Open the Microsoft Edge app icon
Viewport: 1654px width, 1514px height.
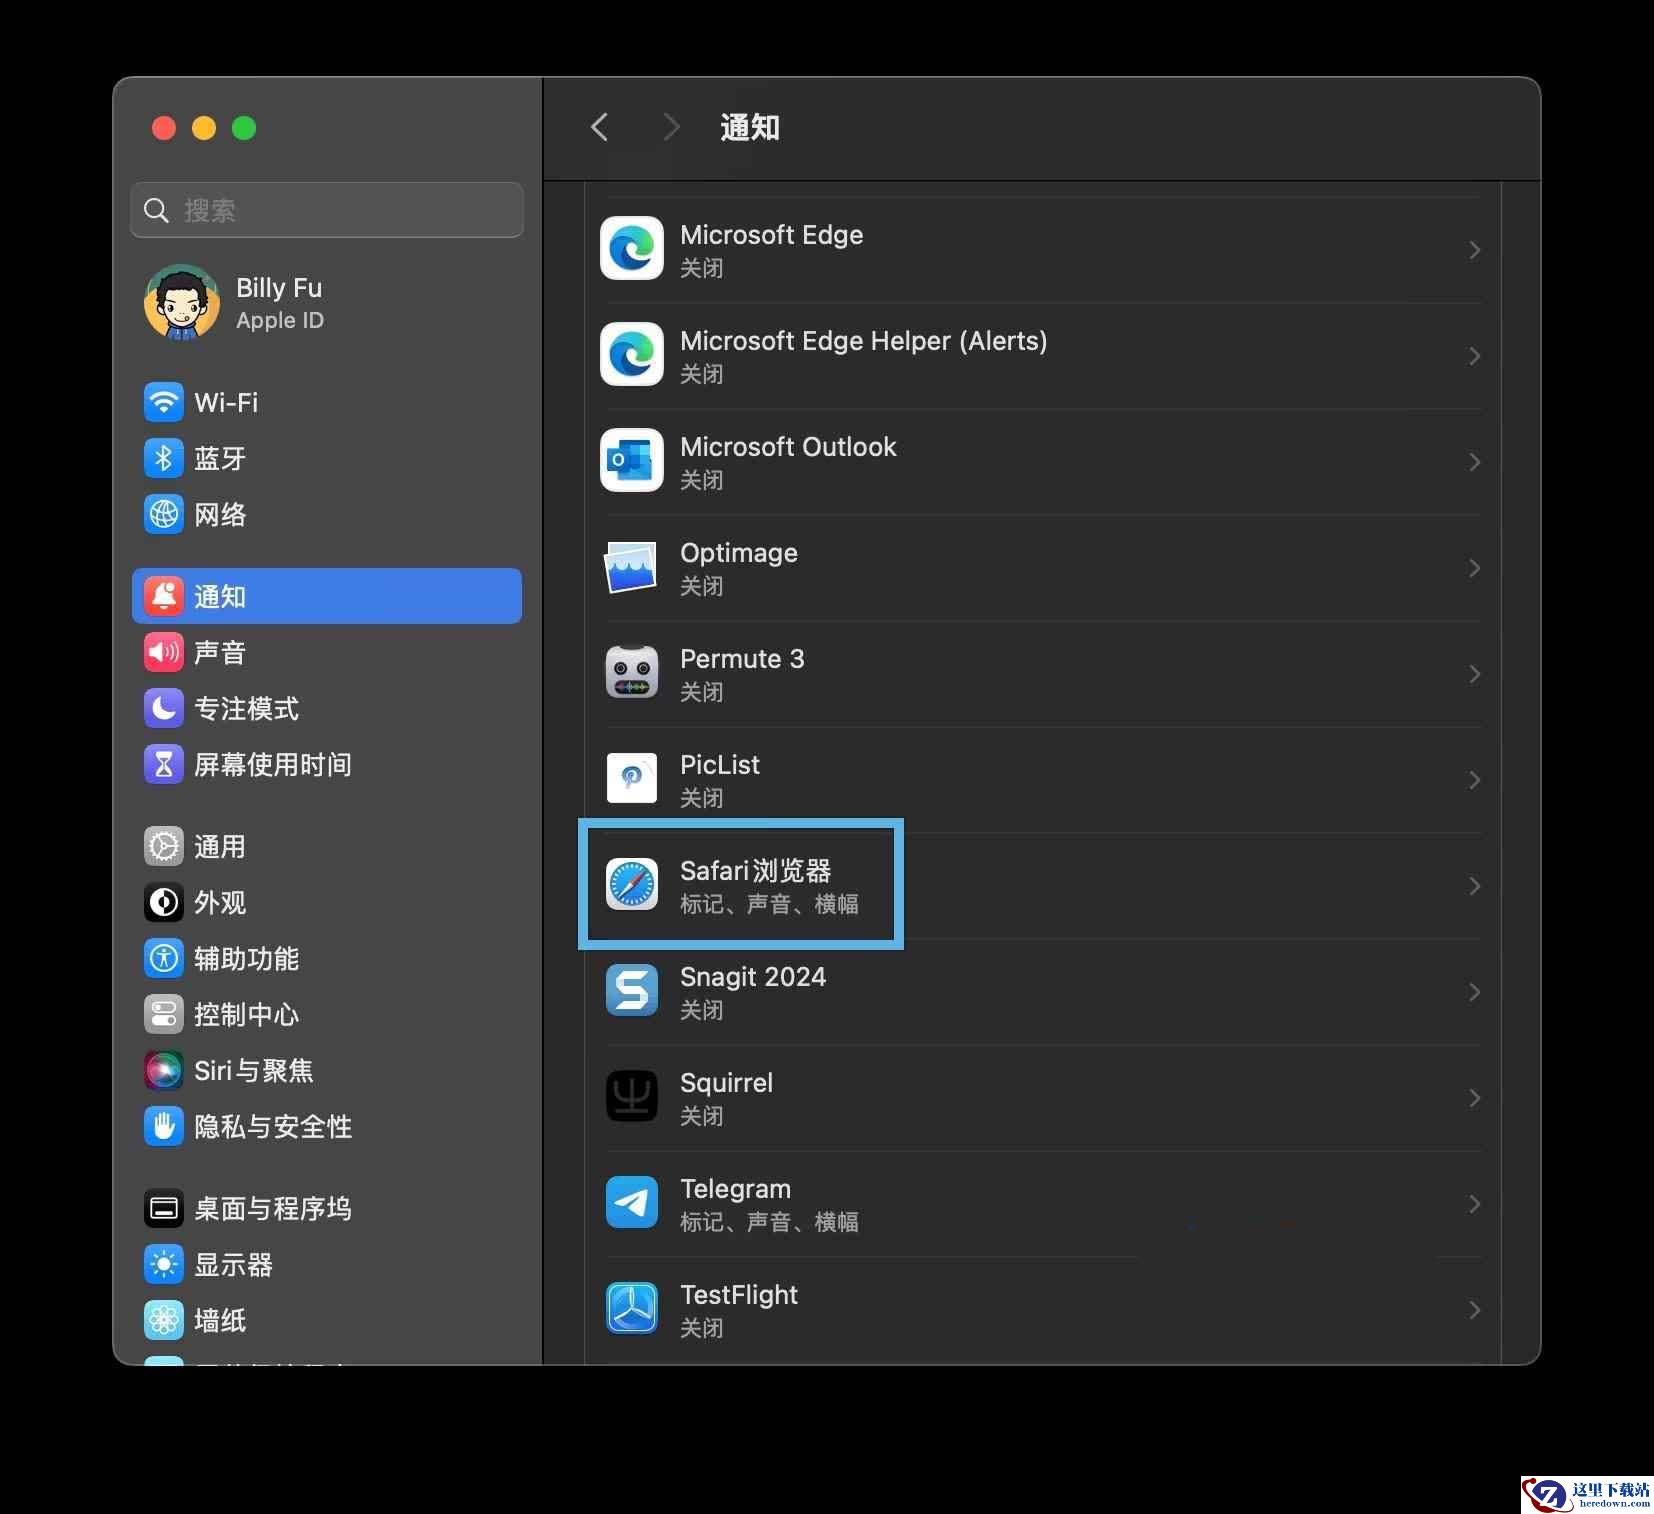tap(632, 249)
